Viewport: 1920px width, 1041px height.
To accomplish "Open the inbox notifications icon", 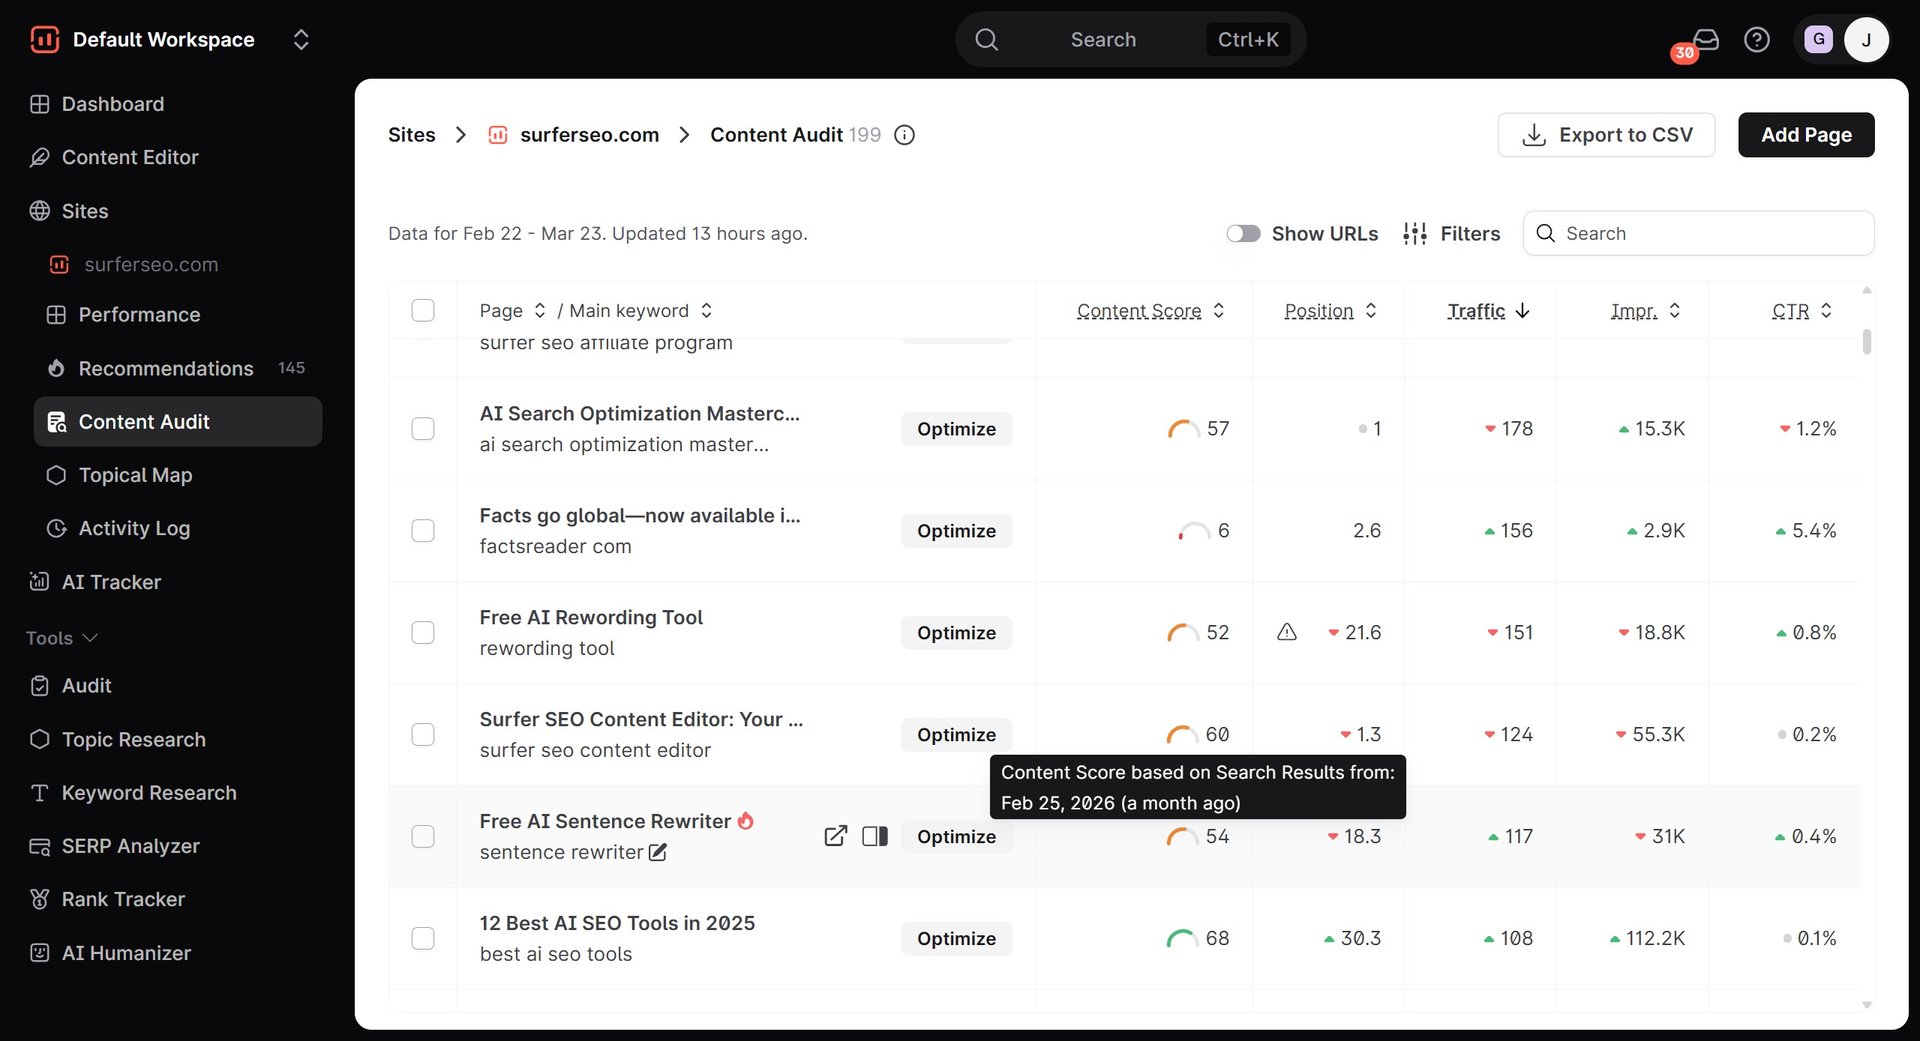I will [1705, 39].
